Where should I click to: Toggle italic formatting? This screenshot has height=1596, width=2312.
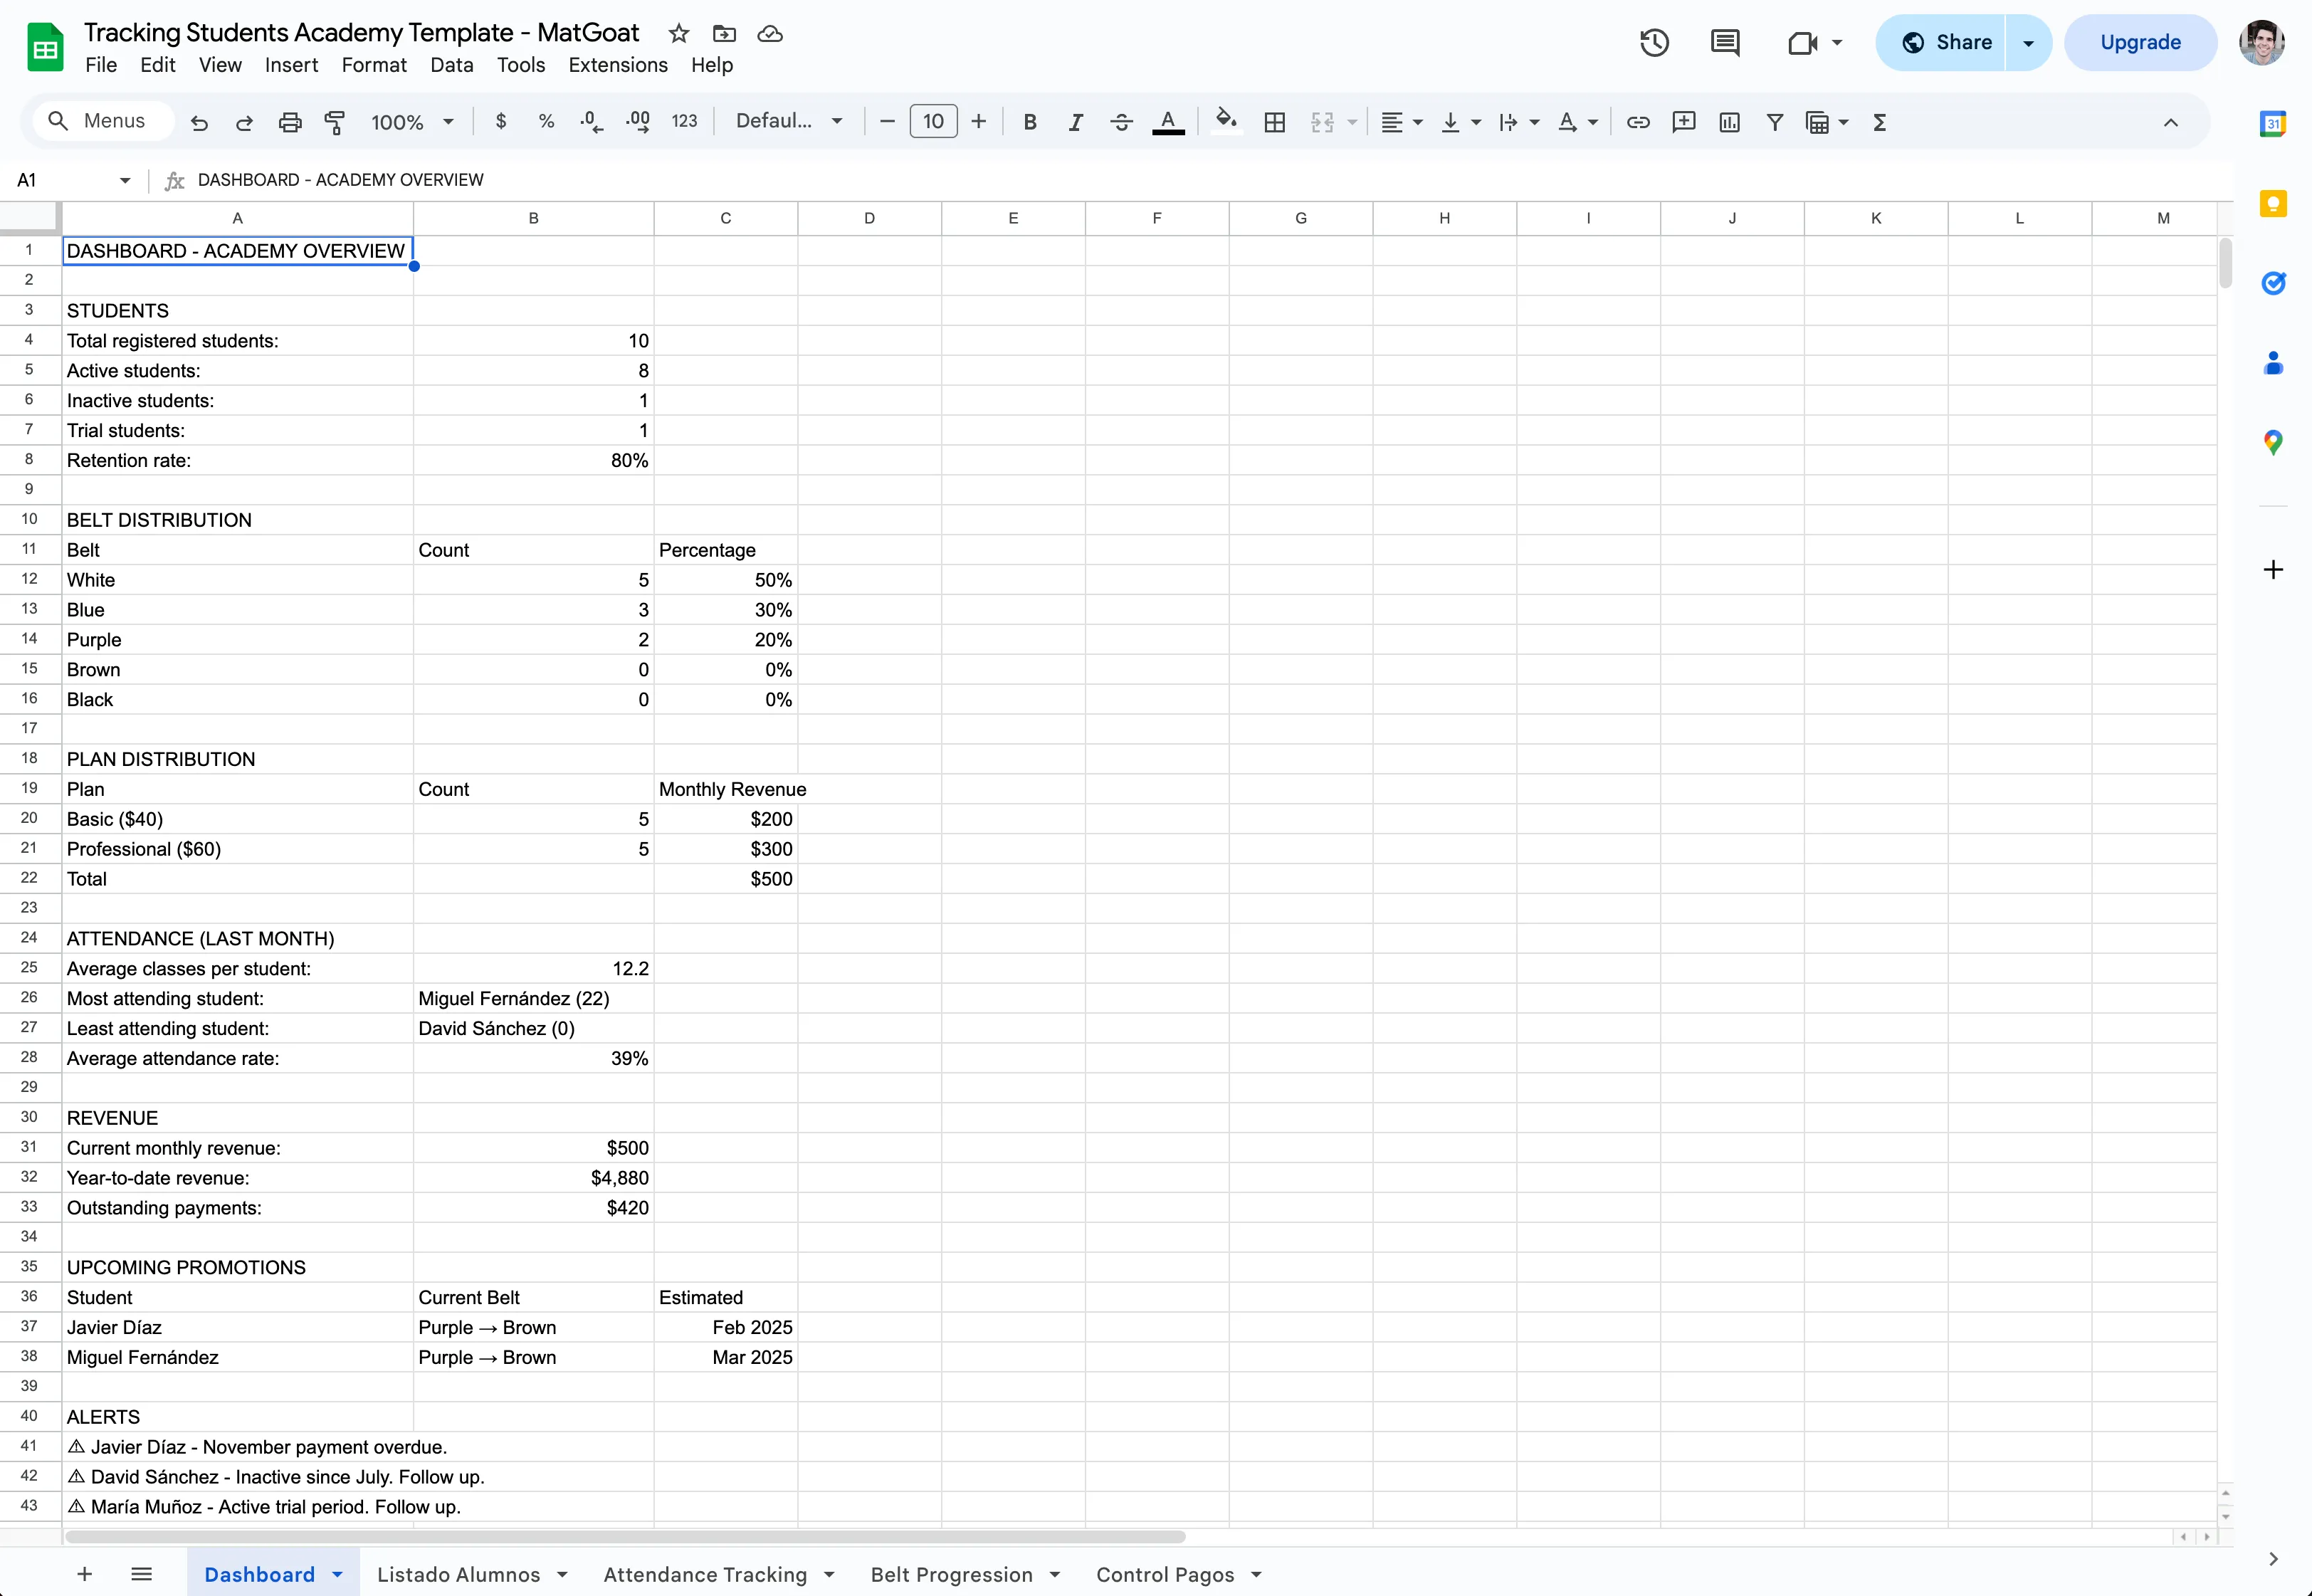coord(1076,121)
